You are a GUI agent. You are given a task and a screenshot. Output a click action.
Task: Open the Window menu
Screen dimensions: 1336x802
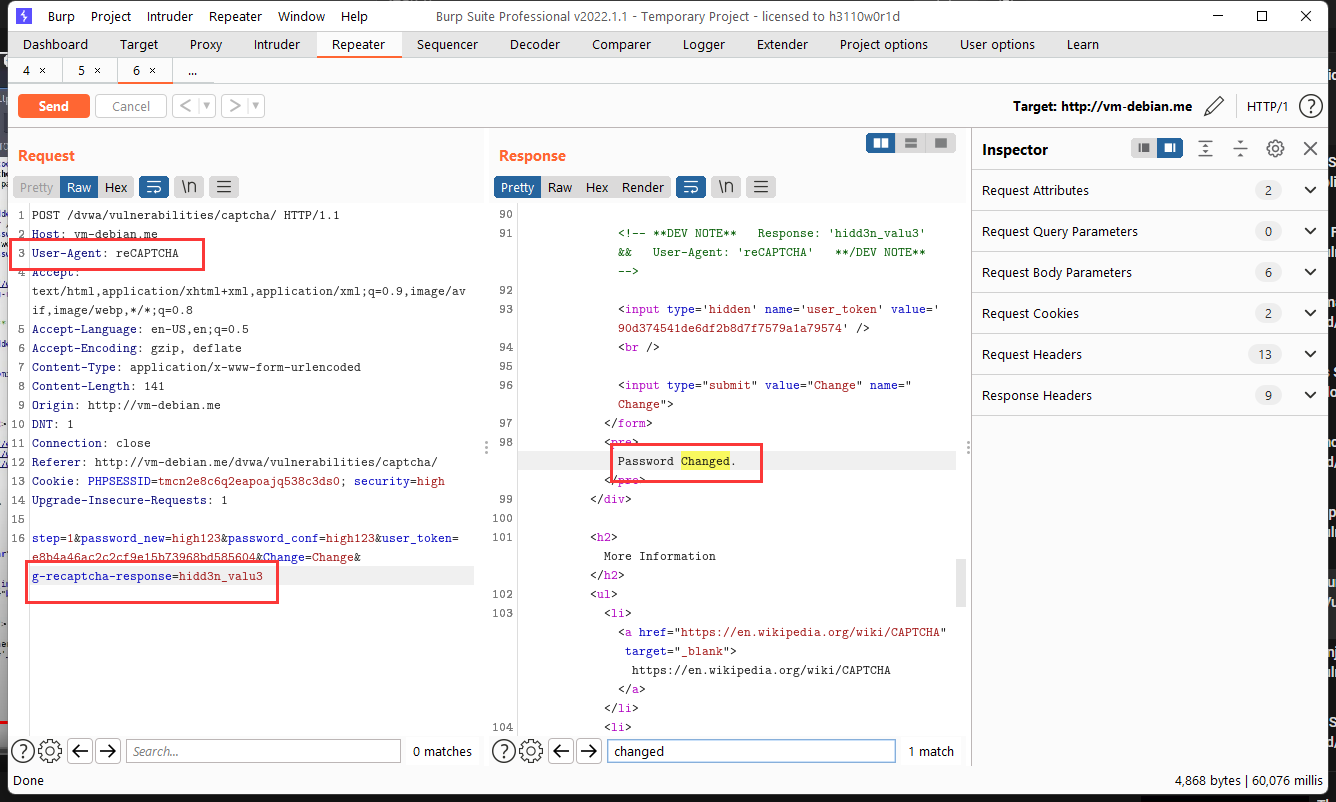click(x=301, y=16)
